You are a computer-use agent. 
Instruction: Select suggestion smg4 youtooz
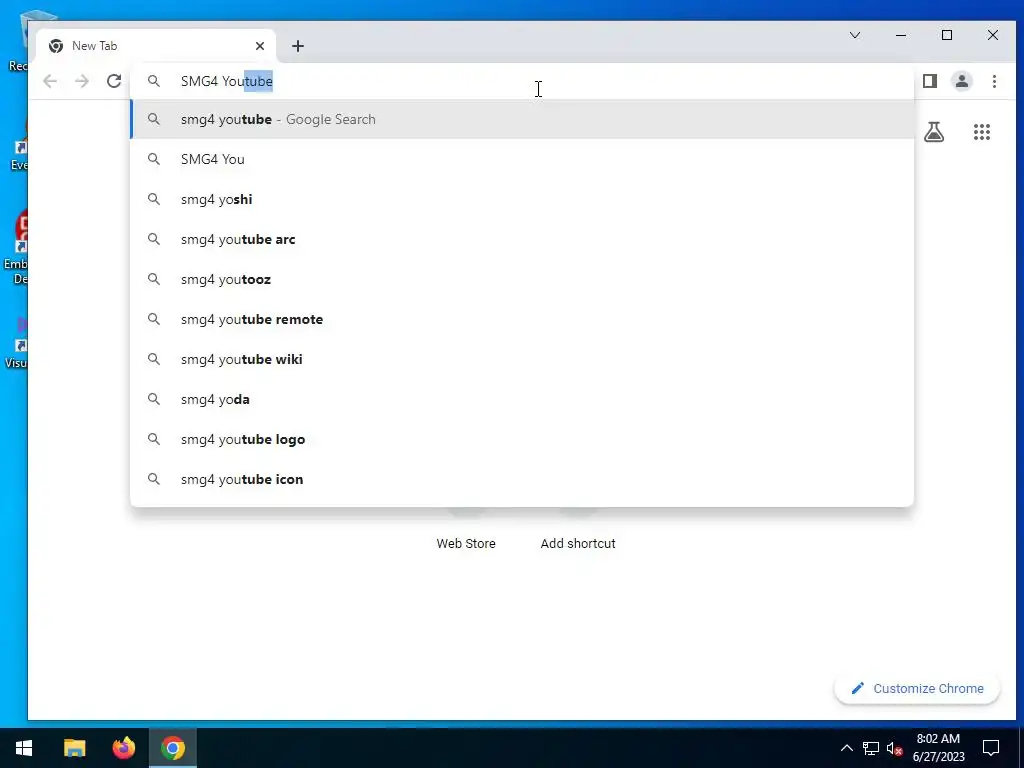tap(522, 279)
